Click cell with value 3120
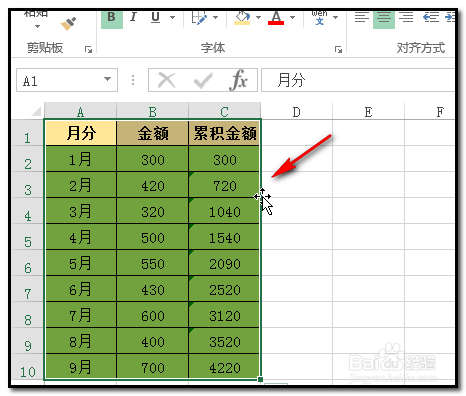The width and height of the screenshot is (466, 396). tap(224, 315)
